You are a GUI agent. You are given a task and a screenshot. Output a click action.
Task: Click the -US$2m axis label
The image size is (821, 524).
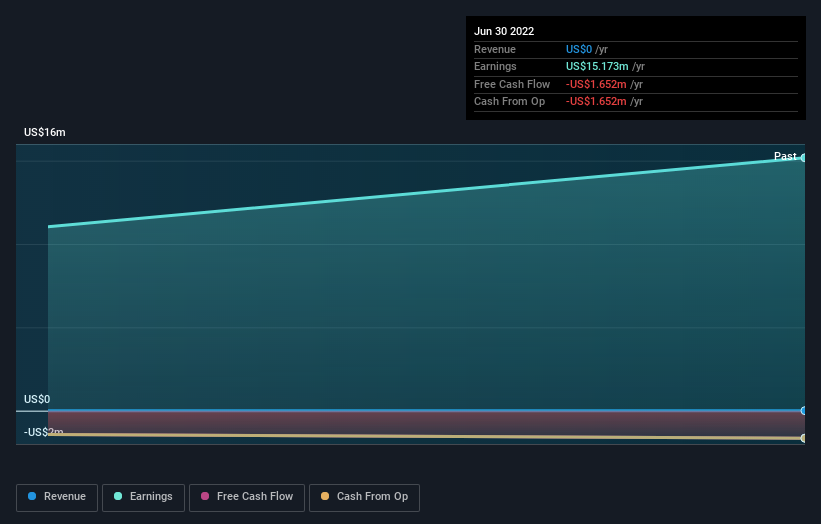point(43,432)
